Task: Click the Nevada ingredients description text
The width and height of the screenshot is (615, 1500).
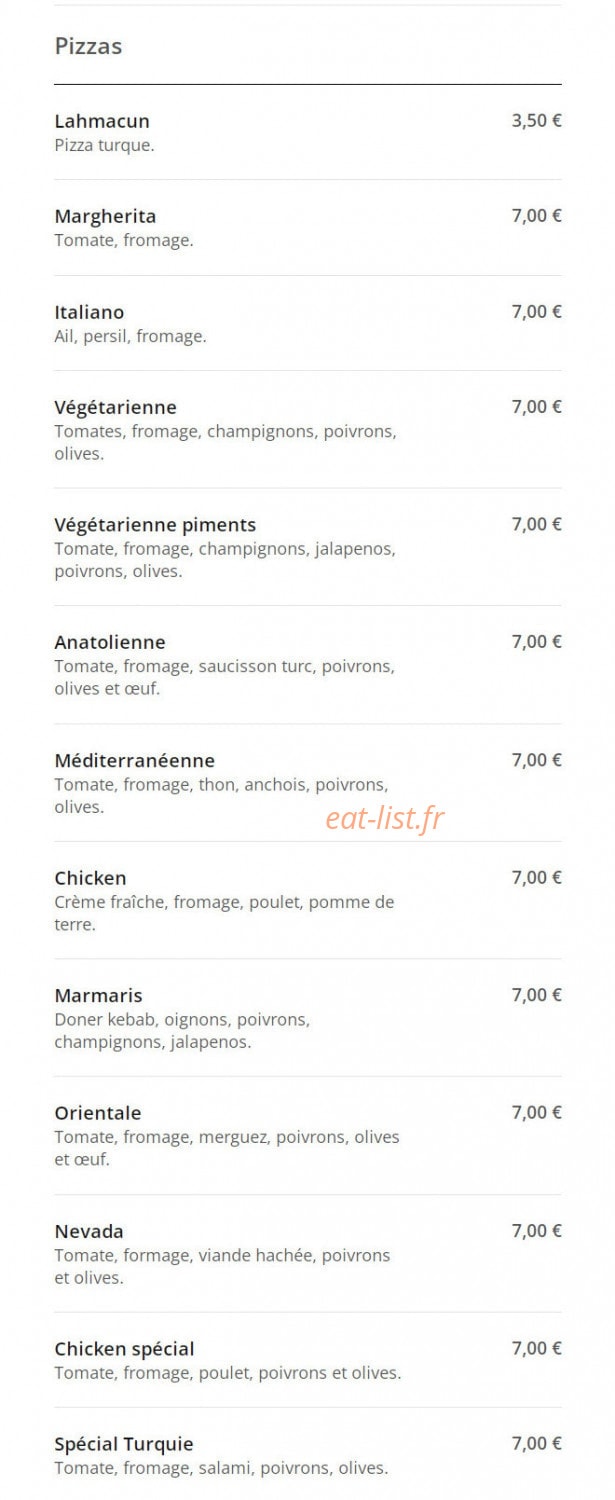Action: (x=222, y=1266)
